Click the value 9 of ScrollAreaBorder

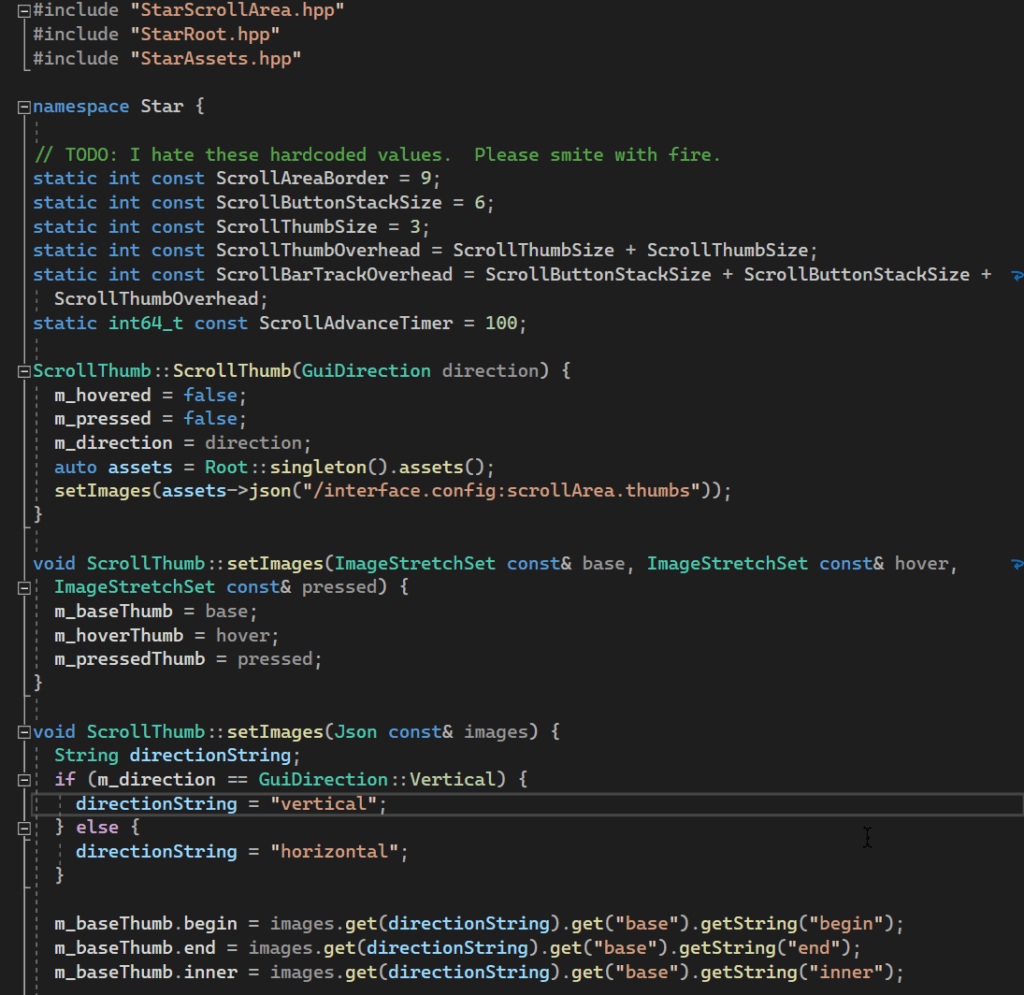426,178
